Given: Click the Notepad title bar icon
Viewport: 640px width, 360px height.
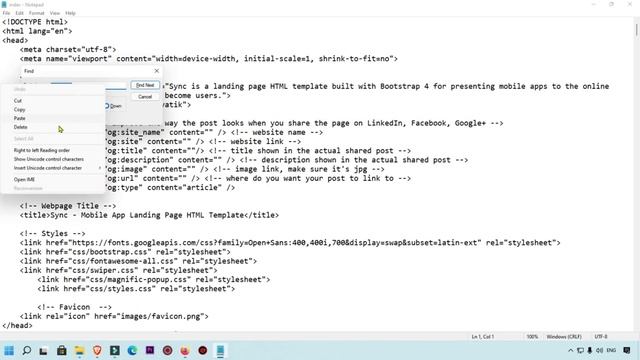Looking at the screenshot, I should (4, 4).
